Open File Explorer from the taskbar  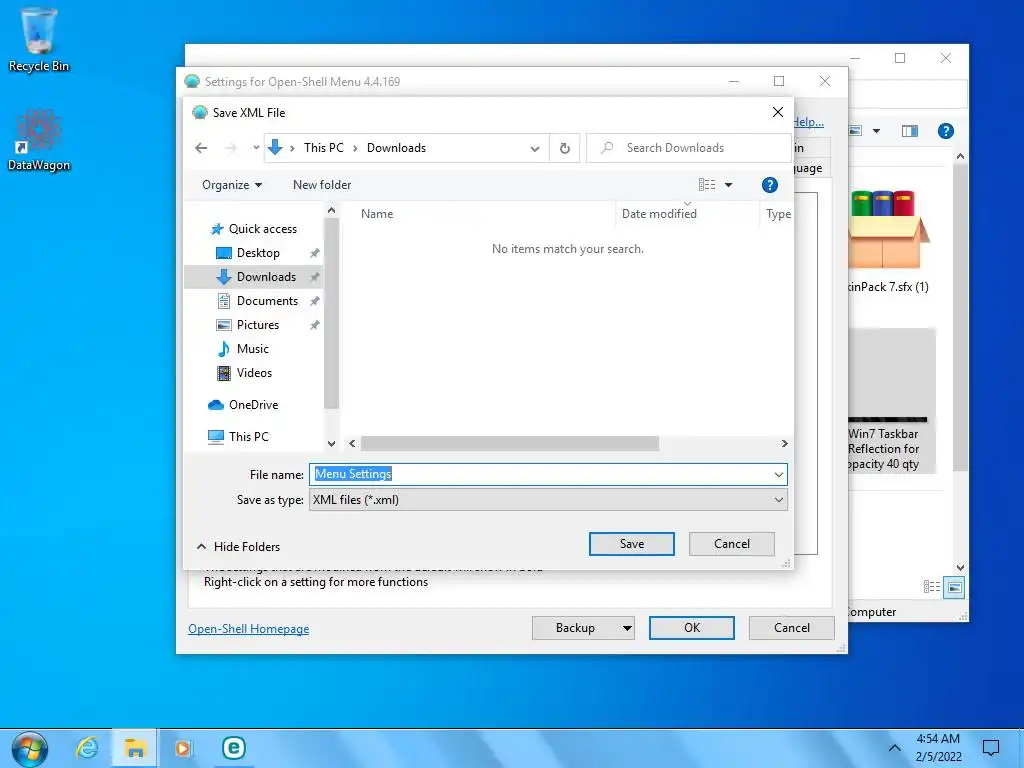click(x=135, y=748)
